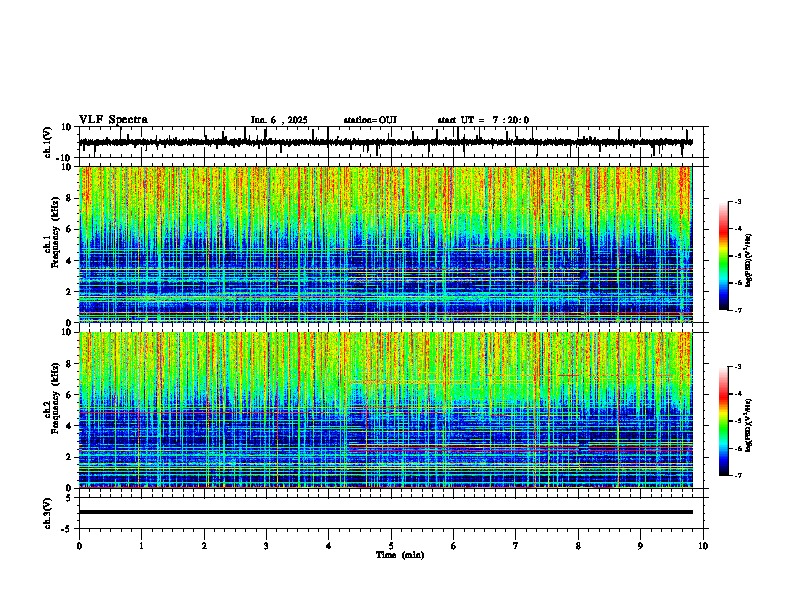
Task: Click the "Jan. 6, 2025" date label
Action: point(279,120)
